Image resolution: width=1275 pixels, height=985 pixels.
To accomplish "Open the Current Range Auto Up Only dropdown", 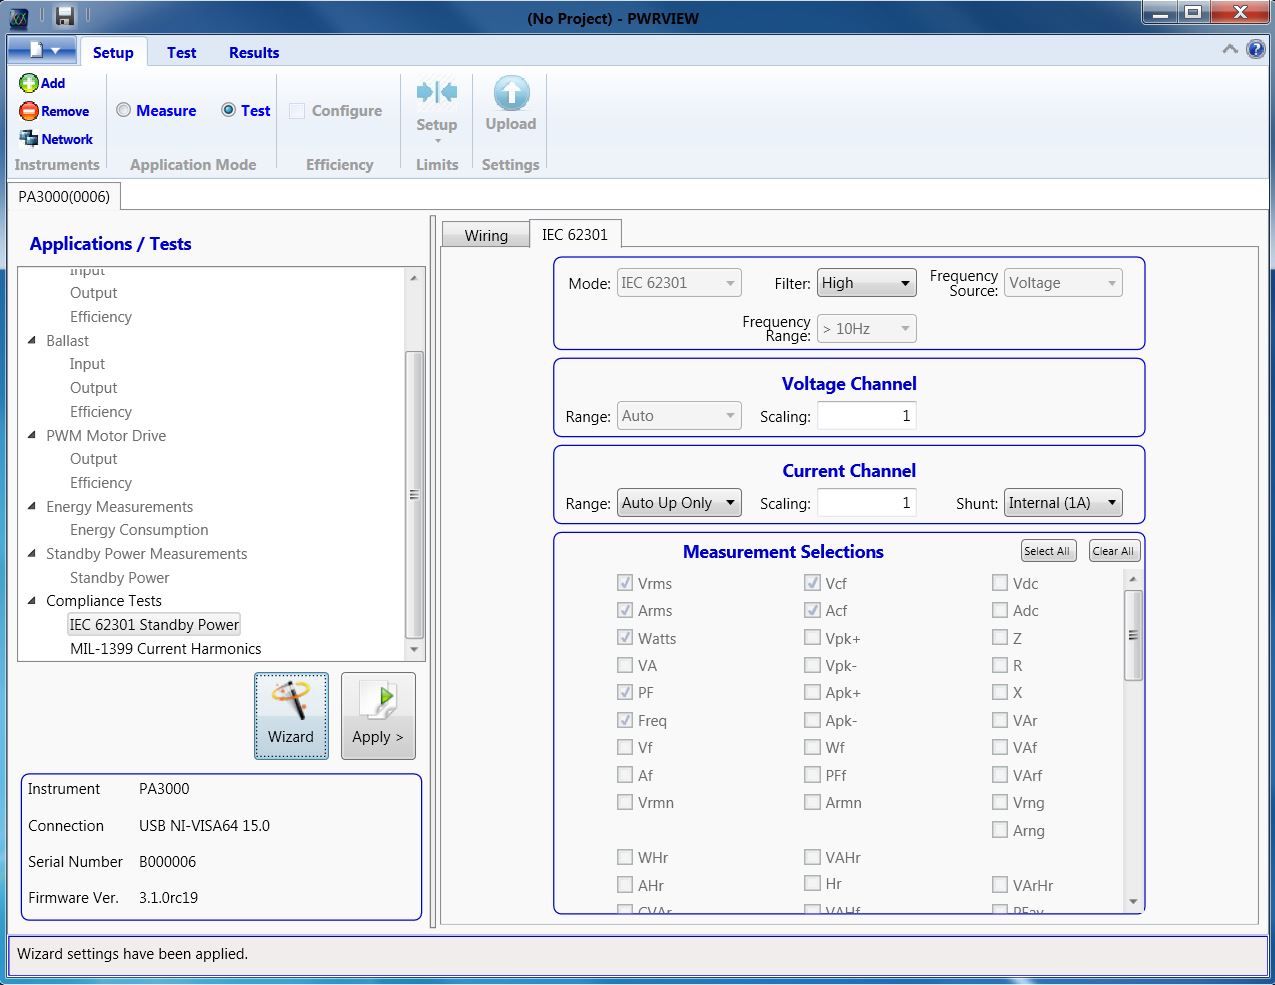I will [679, 503].
